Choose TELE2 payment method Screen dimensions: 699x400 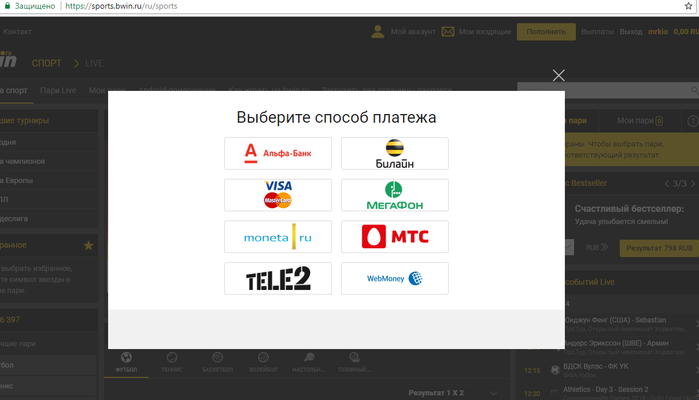pyautogui.click(x=278, y=278)
